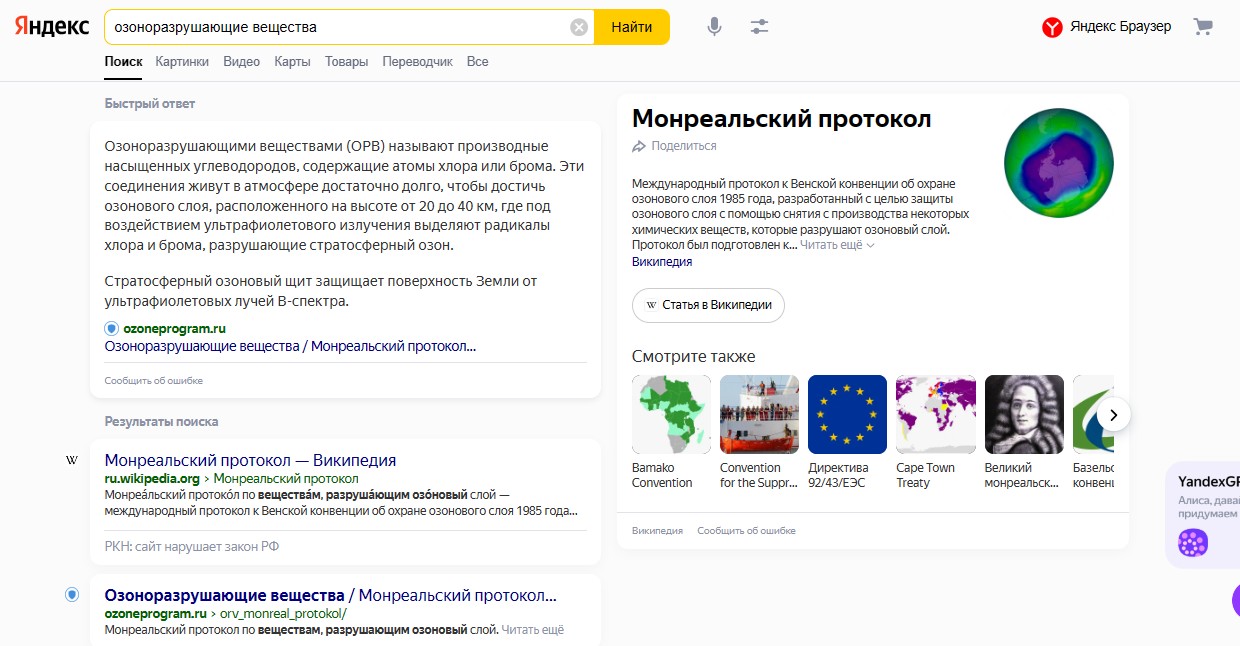Click the Монреальский протокол panel heading

point(782,119)
